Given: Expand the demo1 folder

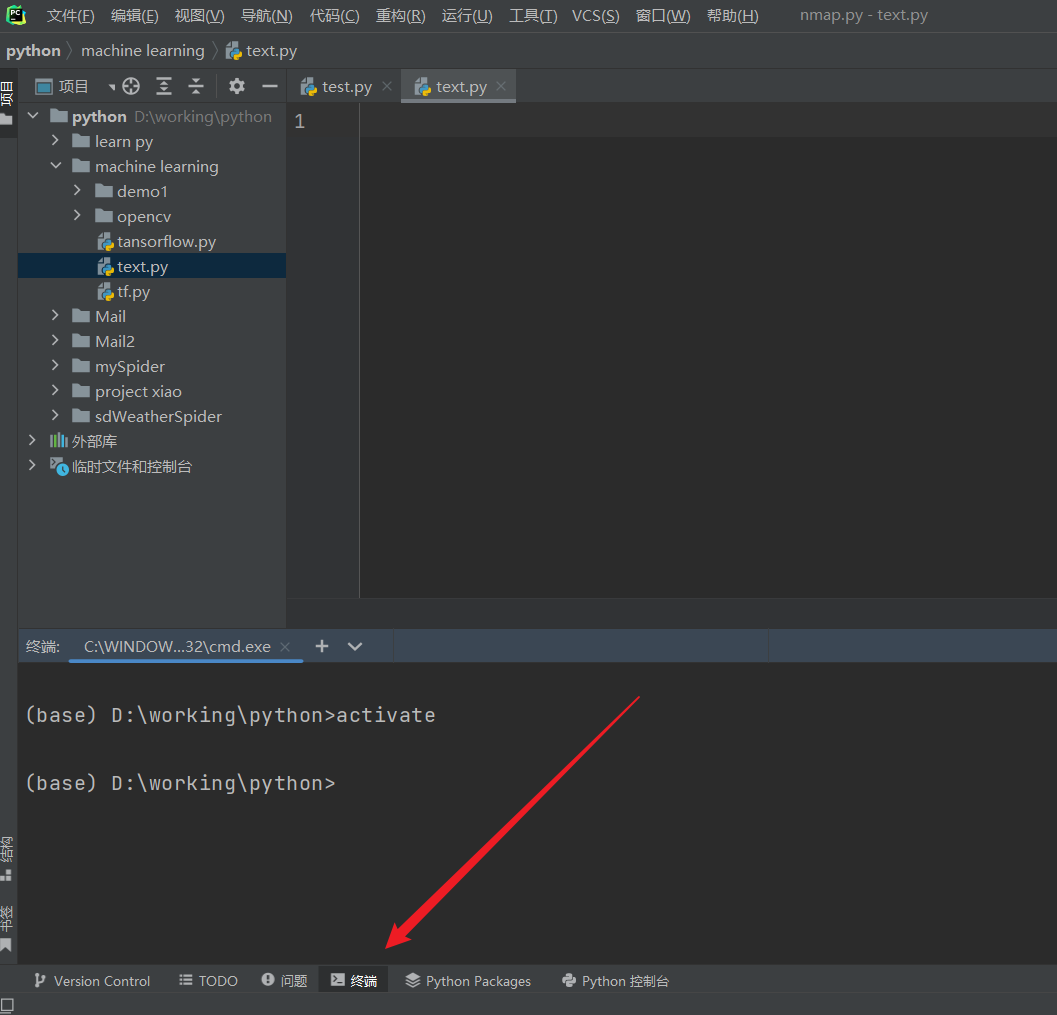Looking at the screenshot, I should [78, 191].
